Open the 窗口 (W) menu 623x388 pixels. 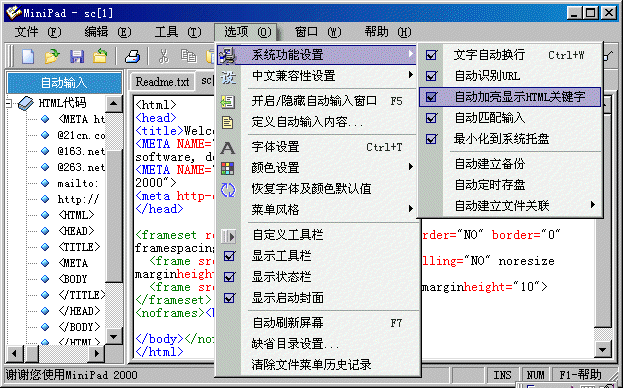[318, 32]
